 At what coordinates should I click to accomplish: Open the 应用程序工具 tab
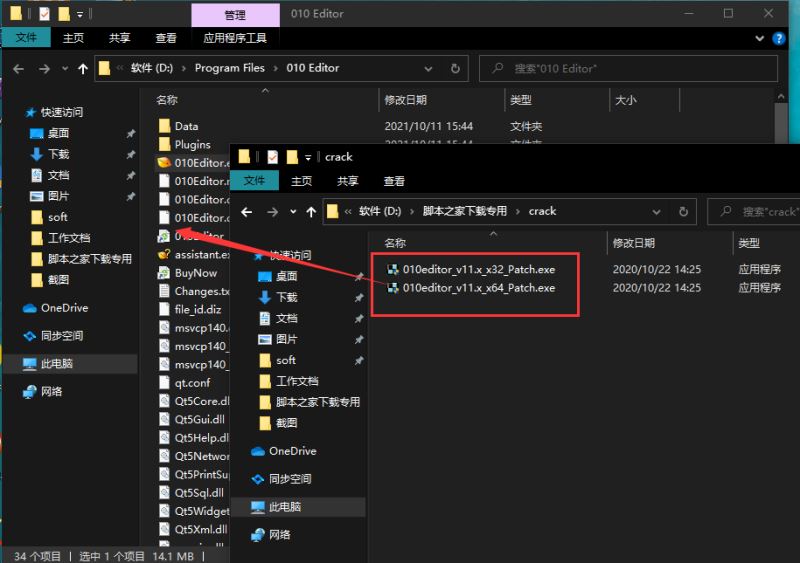point(235,38)
